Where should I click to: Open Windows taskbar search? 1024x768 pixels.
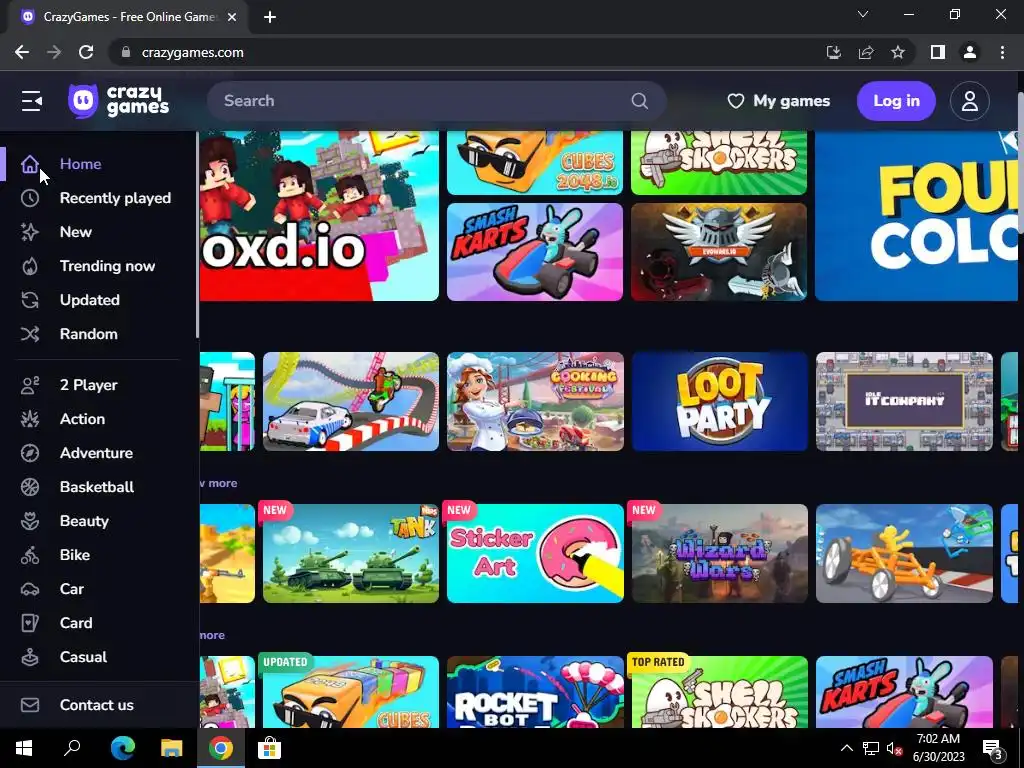pyautogui.click(x=72, y=748)
